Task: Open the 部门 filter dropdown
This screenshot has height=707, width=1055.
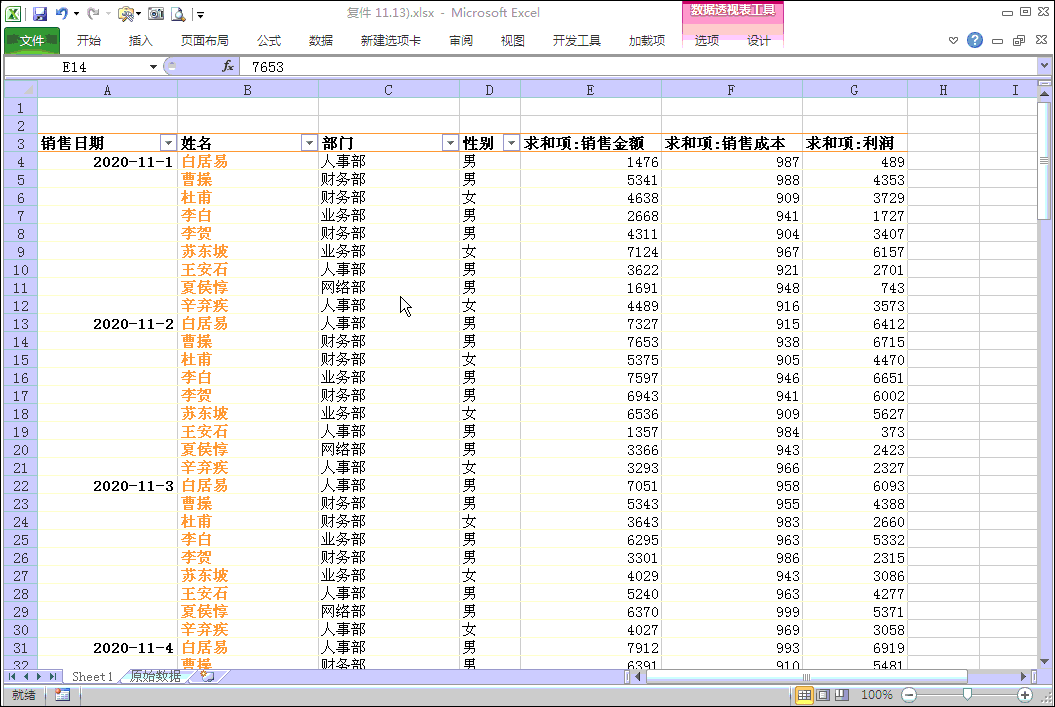Action: pyautogui.click(x=450, y=143)
